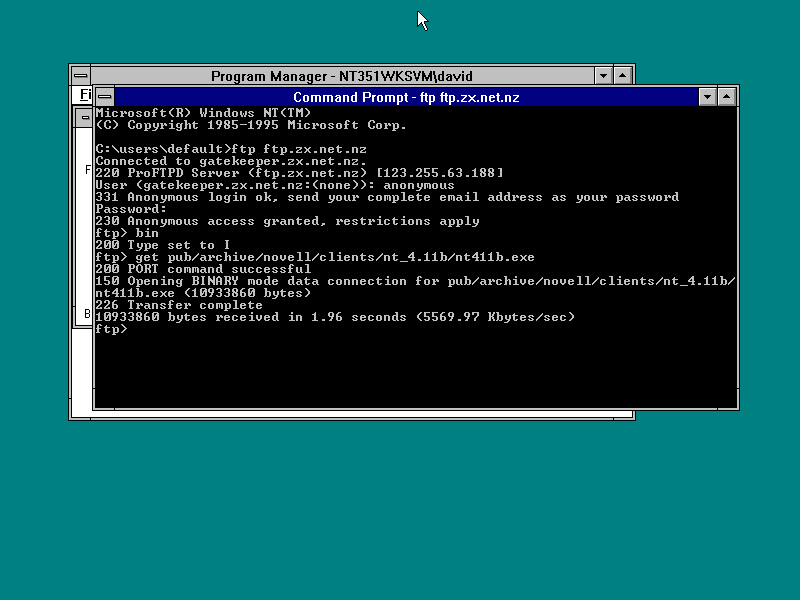
Task: Open the Program Manager child group control box
Action: pyautogui.click(x=84, y=118)
